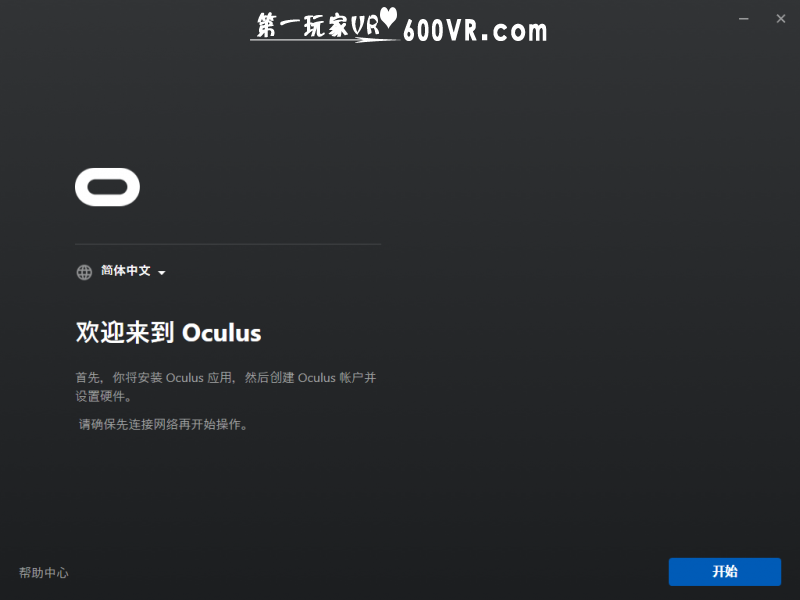This screenshot has width=800, height=600.
Task: Click the bold word Oculus in heading
Action: point(221,333)
